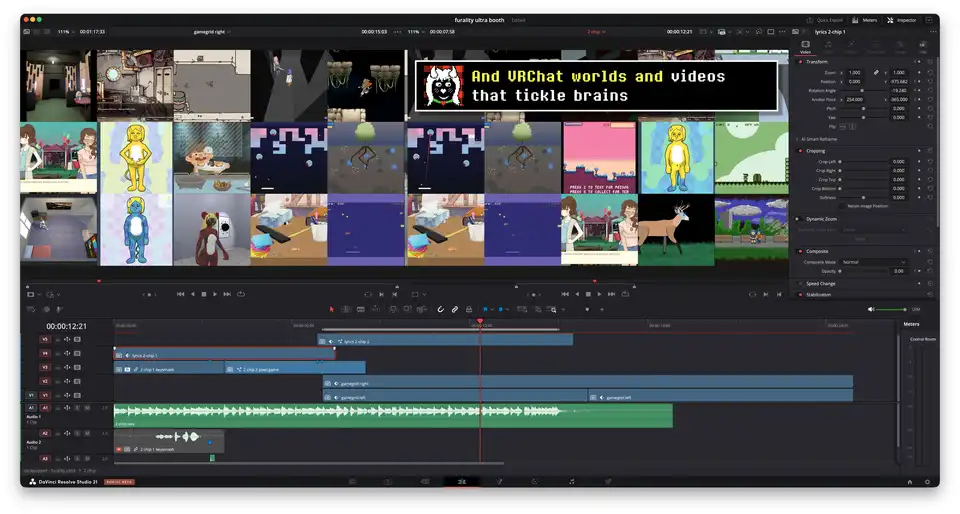Click the blue Flag icon
Viewport: 960px width, 514px height.
[x=486, y=310]
